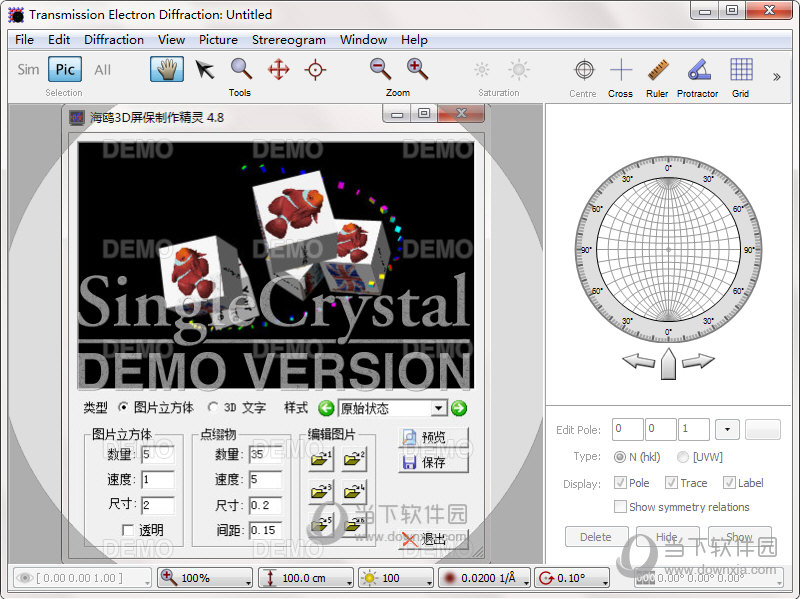Click the 保存 save button

pos(433,463)
